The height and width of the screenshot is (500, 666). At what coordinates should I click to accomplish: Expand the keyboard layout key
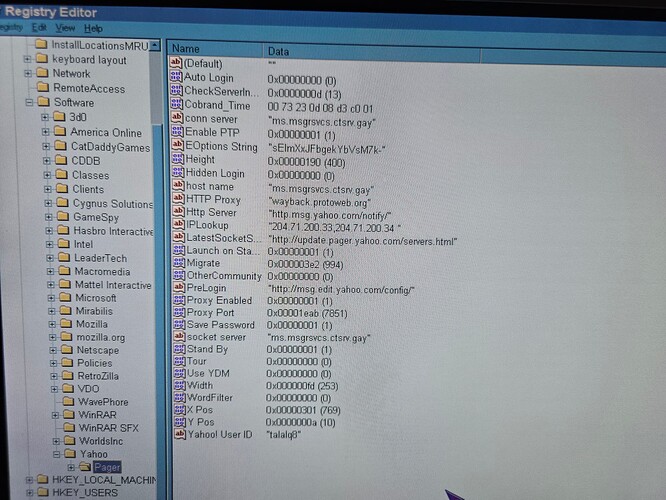(x=27, y=59)
